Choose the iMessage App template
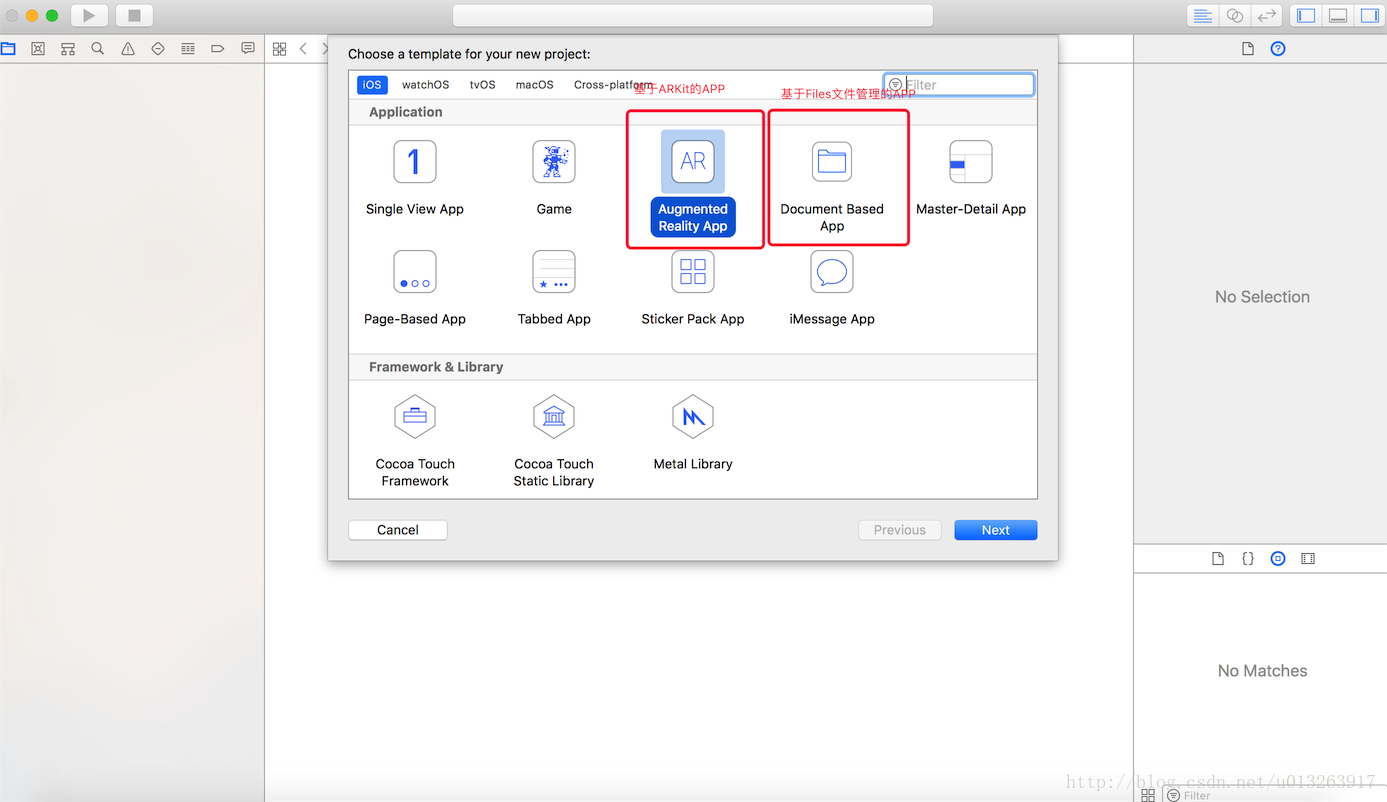This screenshot has height=802, width=1387. 832,289
